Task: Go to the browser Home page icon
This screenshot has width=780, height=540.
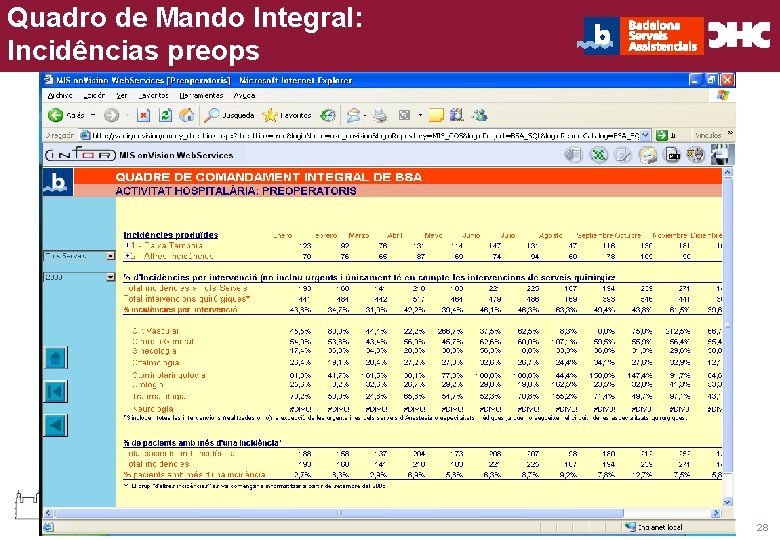Action: click(187, 115)
